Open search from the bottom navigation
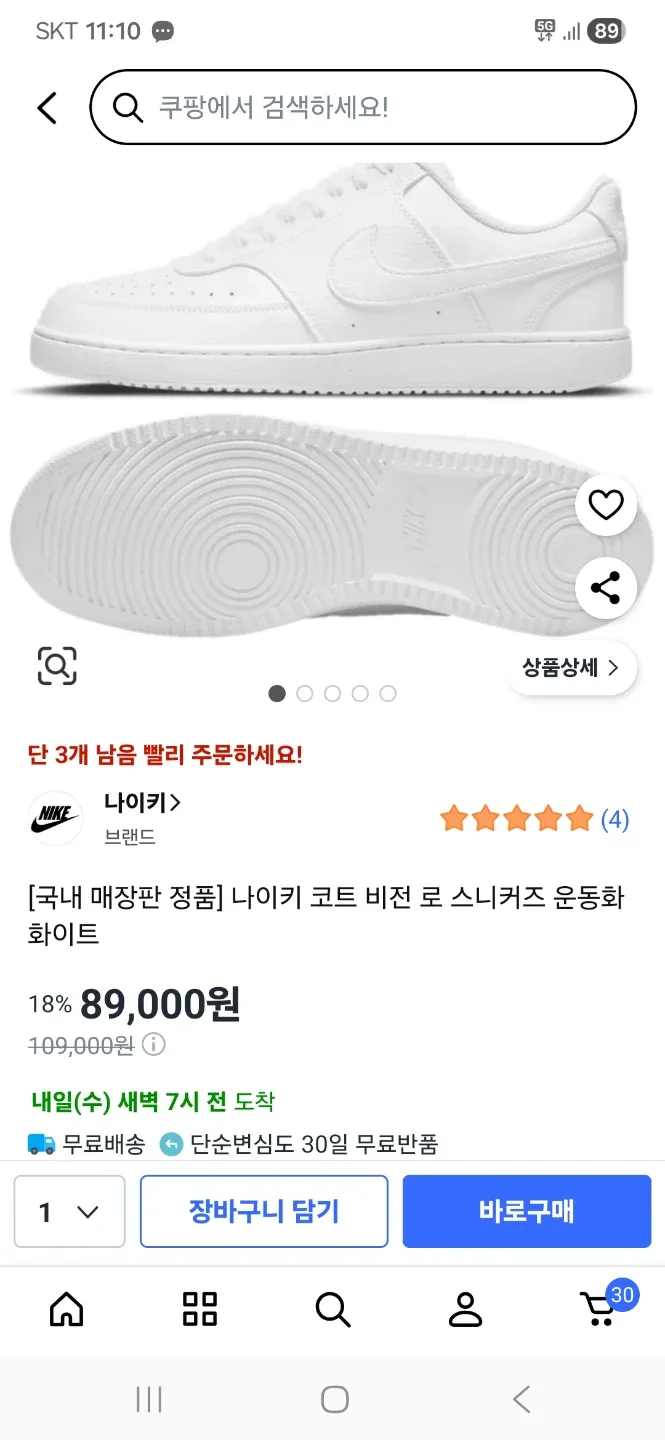This screenshot has height=1440, width=665. [332, 1311]
